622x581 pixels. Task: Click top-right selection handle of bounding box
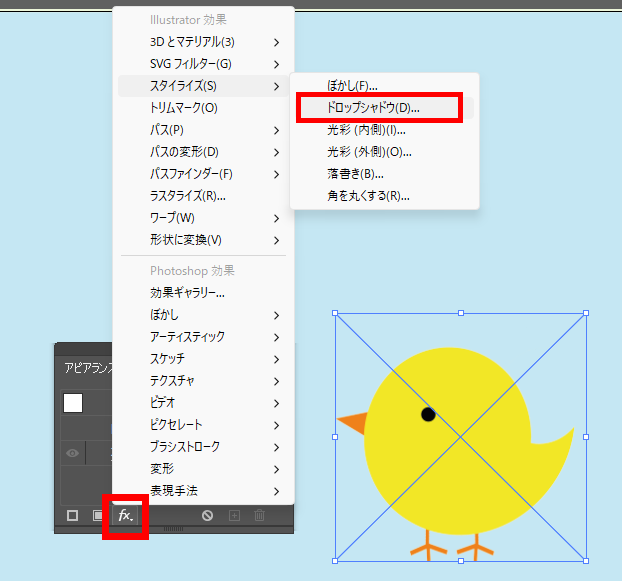tap(586, 313)
